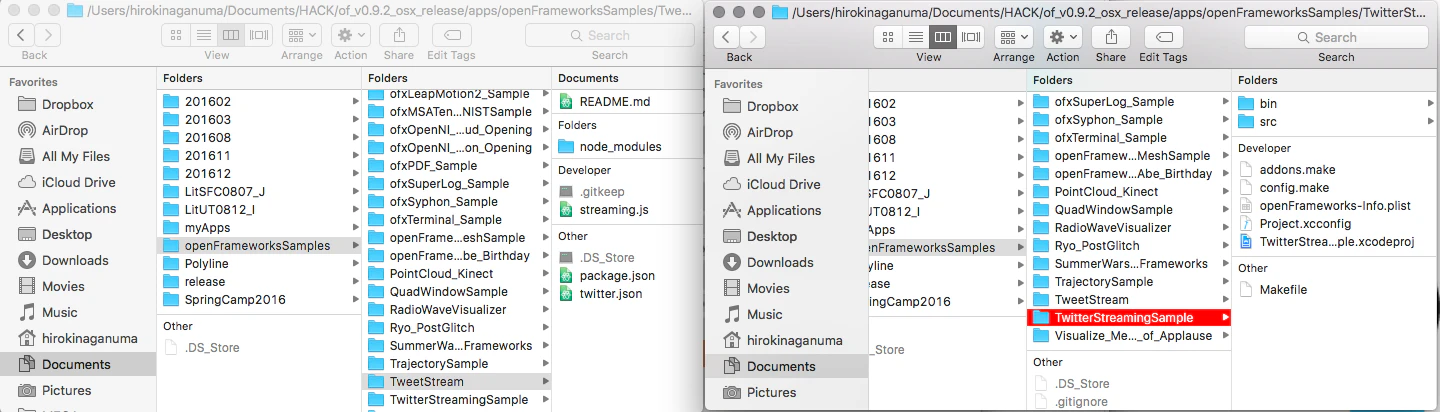Open Action gear menu in the front window
This screenshot has width=1440, height=412.
click(x=1062, y=37)
